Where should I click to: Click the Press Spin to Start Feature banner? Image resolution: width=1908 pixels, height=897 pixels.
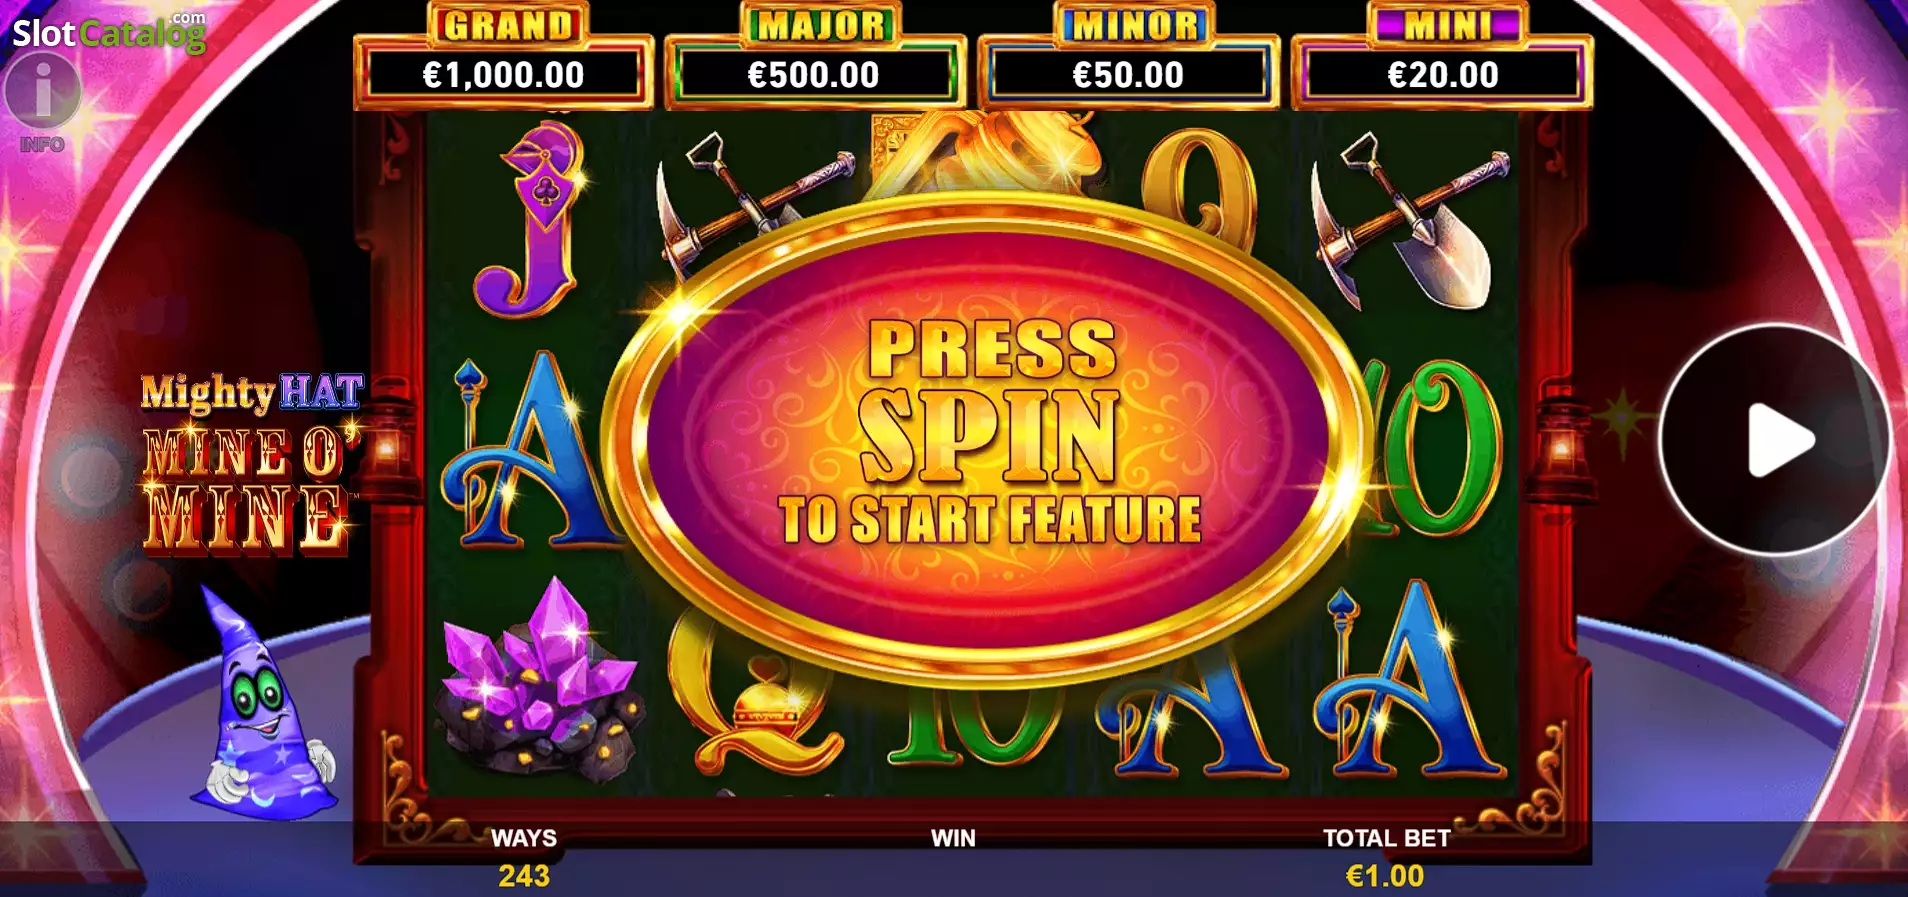987,437
